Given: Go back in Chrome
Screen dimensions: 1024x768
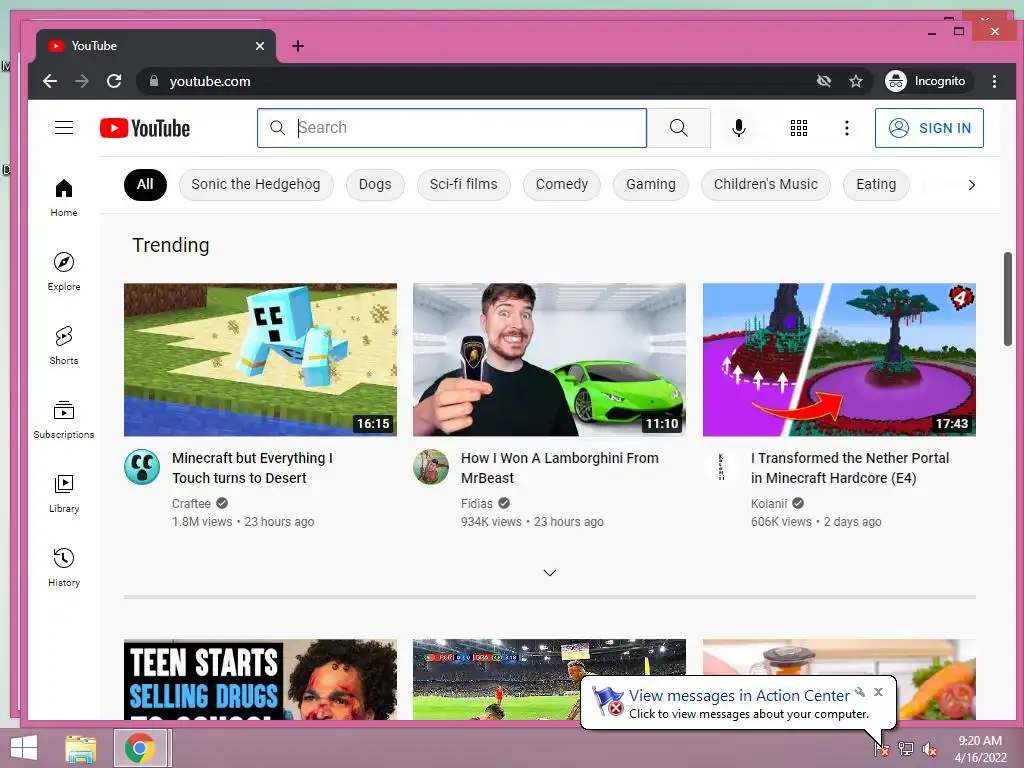Looking at the screenshot, I should click(50, 81).
